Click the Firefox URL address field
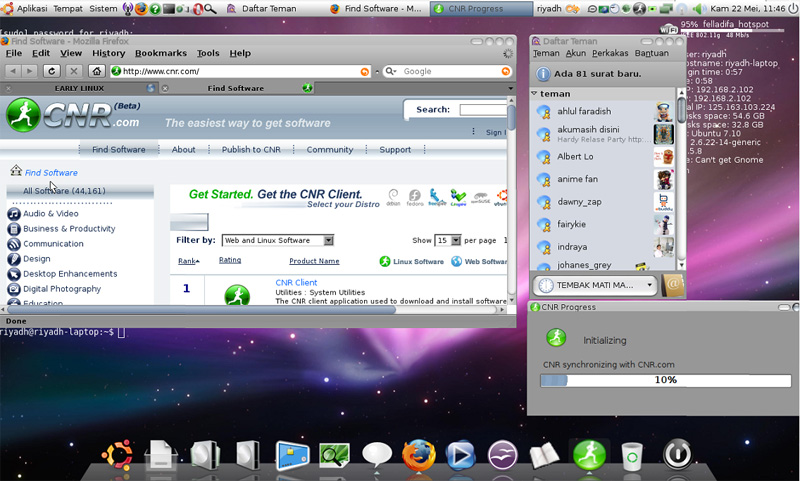 (x=240, y=71)
